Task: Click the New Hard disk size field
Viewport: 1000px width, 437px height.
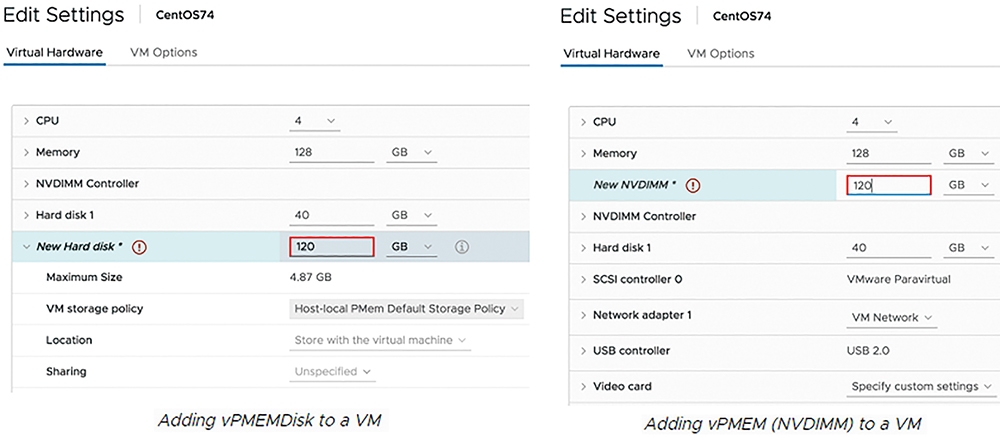Action: coord(332,247)
